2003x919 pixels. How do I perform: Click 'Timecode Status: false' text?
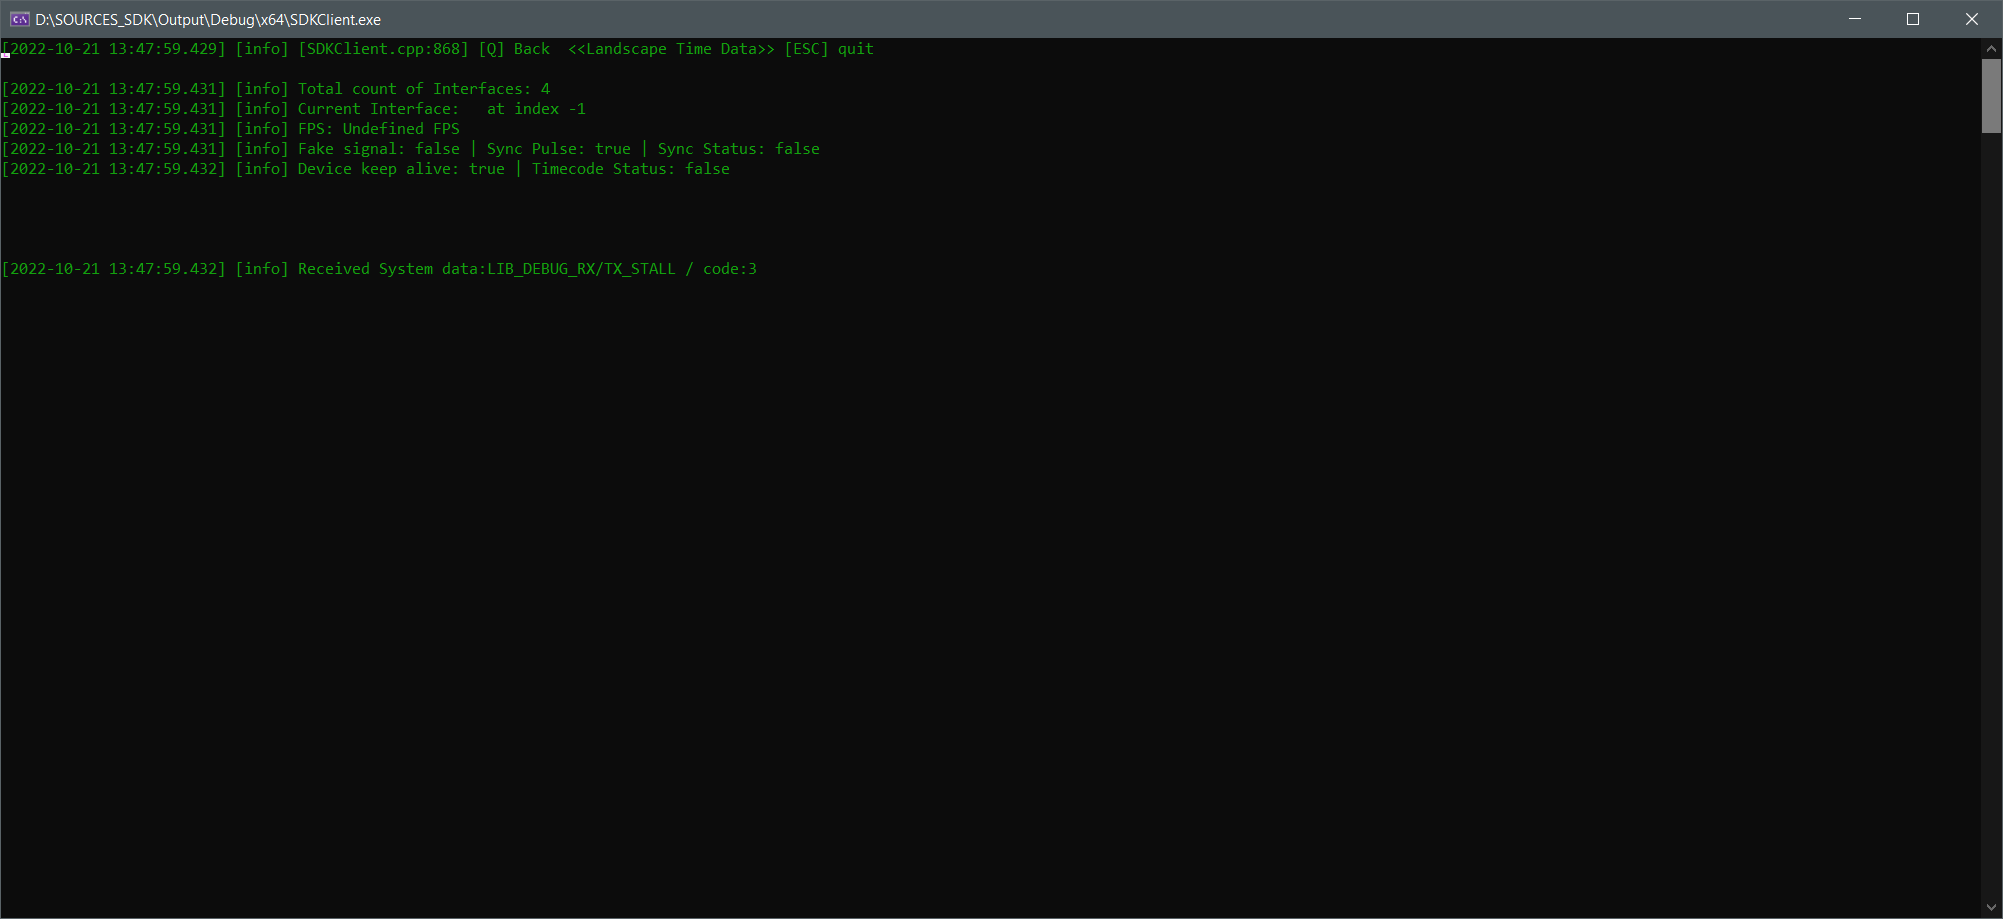pyautogui.click(x=631, y=169)
